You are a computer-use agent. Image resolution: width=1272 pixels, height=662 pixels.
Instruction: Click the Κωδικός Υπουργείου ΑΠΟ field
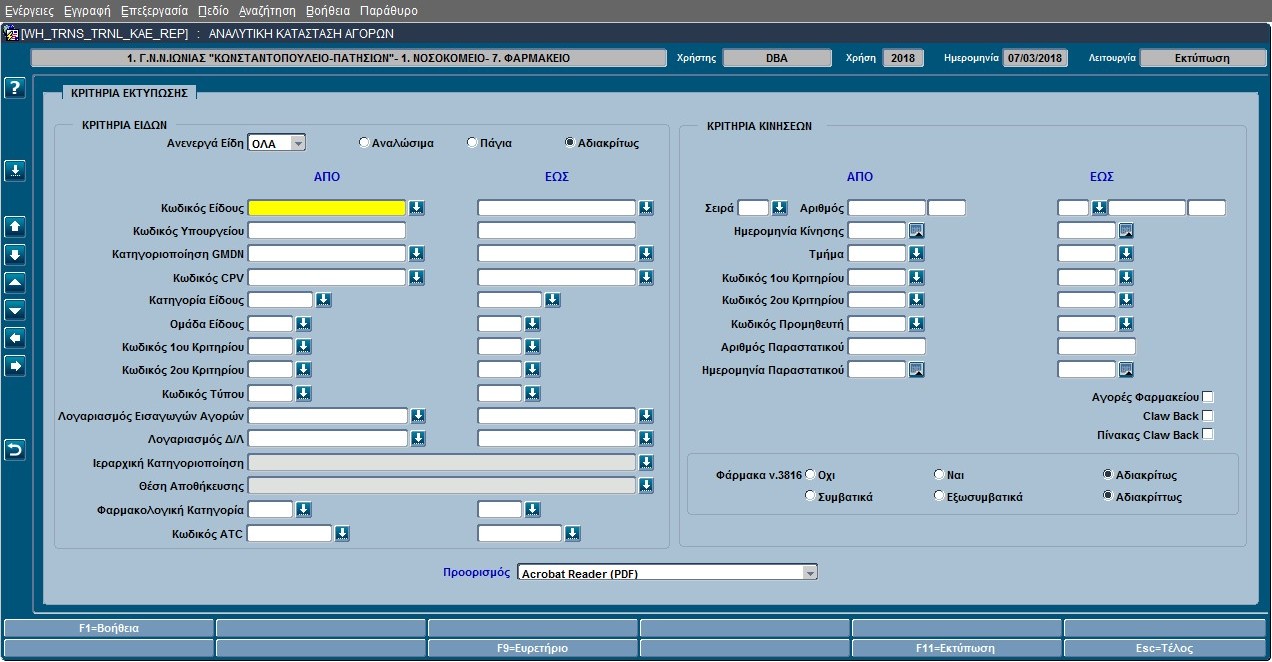coord(327,231)
